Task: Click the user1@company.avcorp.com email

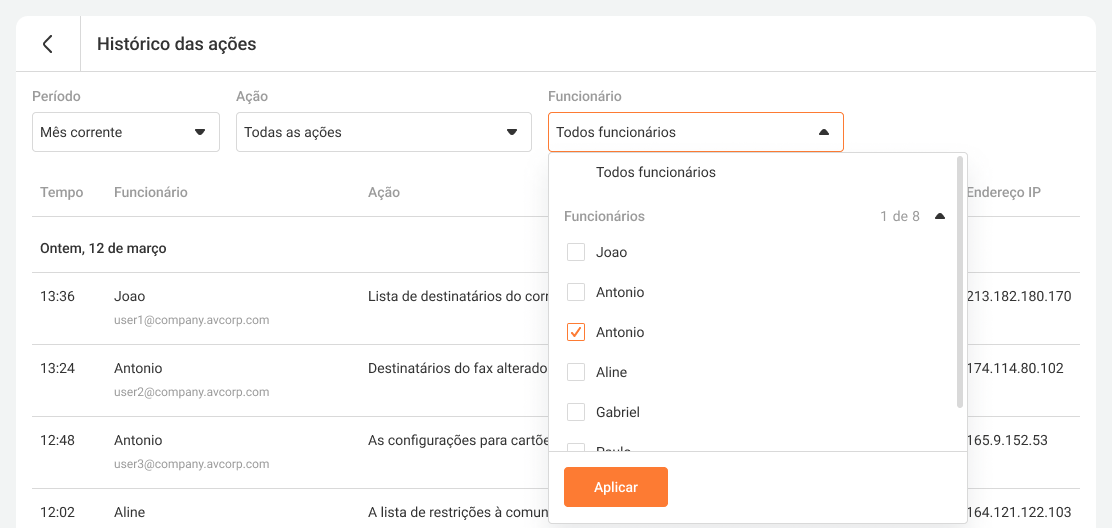Action: click(191, 320)
